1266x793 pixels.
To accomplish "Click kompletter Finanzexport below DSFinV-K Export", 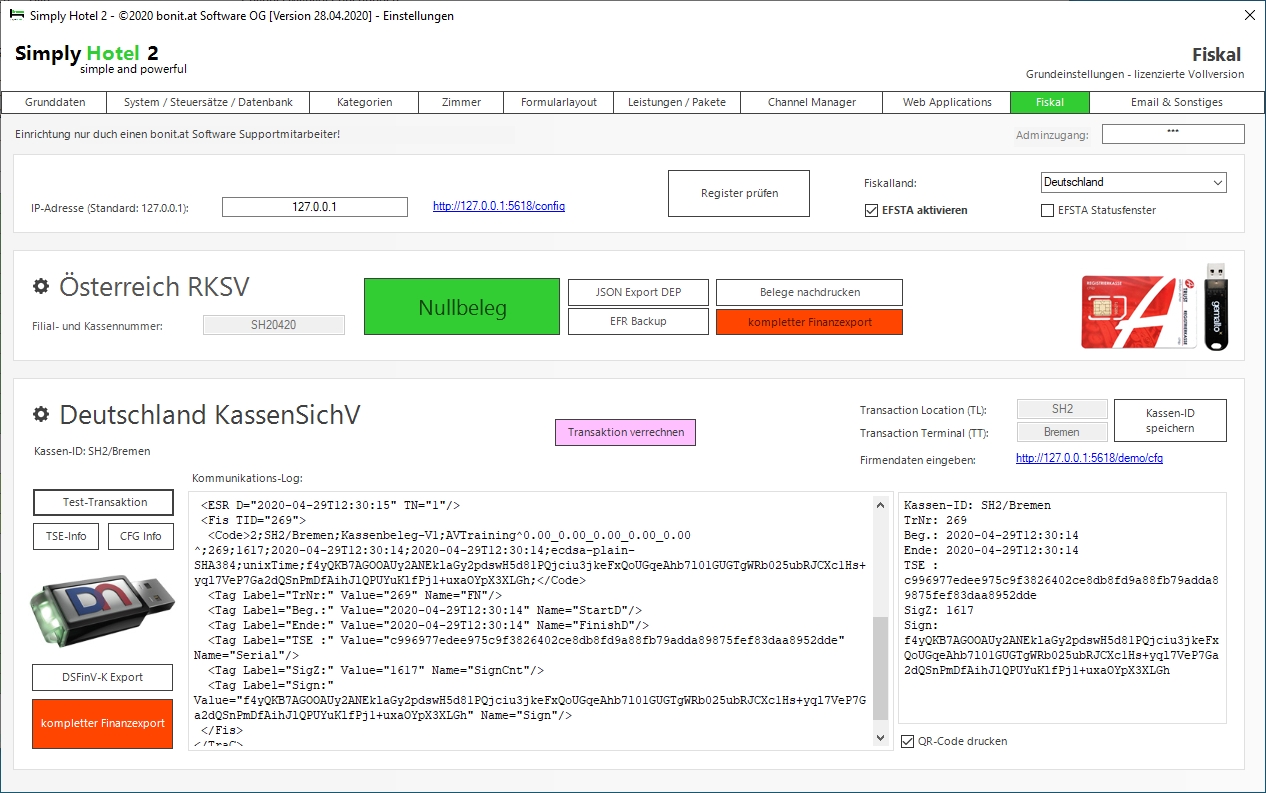I will 103,723.
